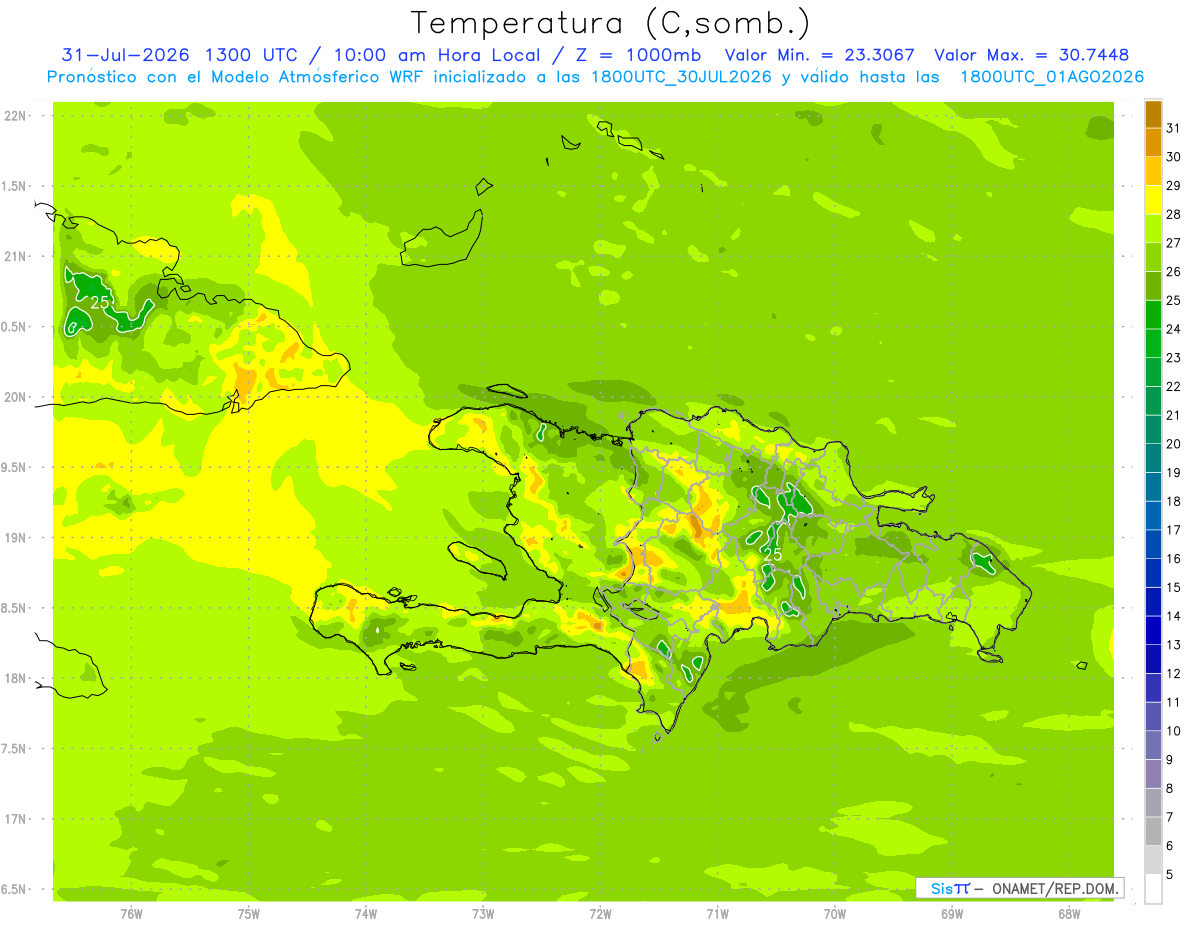This screenshot has width=1200, height=927.
Task: Click the swatch between 16 and 17
Action: click(x=1153, y=544)
